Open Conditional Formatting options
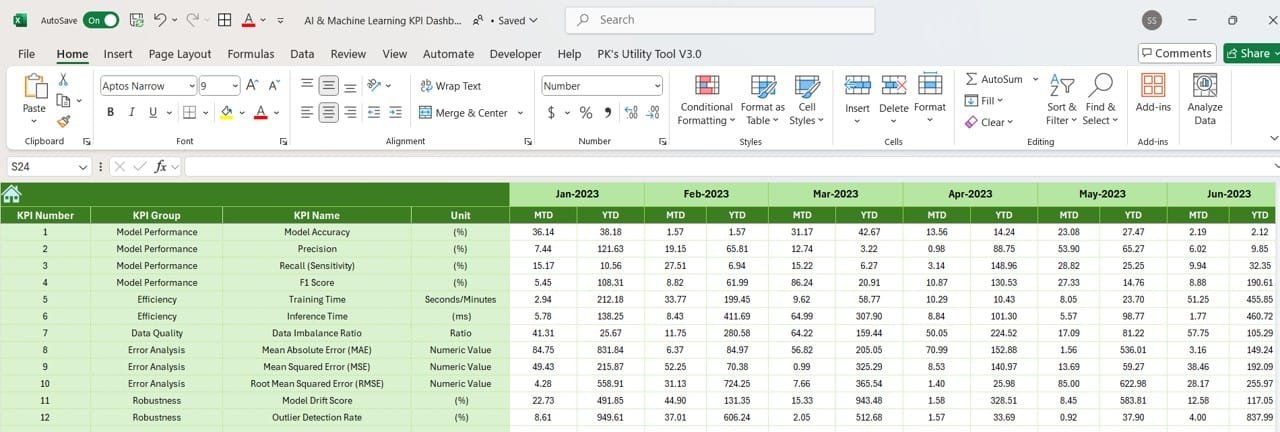 [x=706, y=100]
